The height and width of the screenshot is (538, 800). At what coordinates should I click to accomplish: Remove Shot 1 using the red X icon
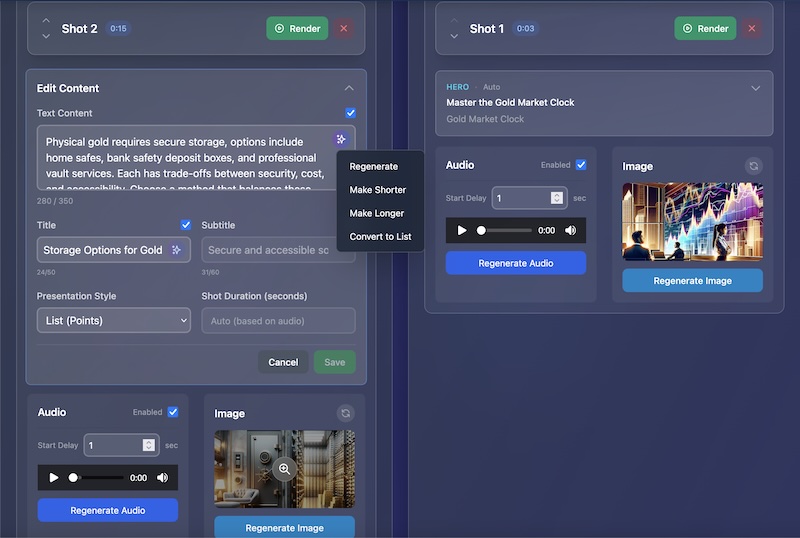(x=752, y=29)
